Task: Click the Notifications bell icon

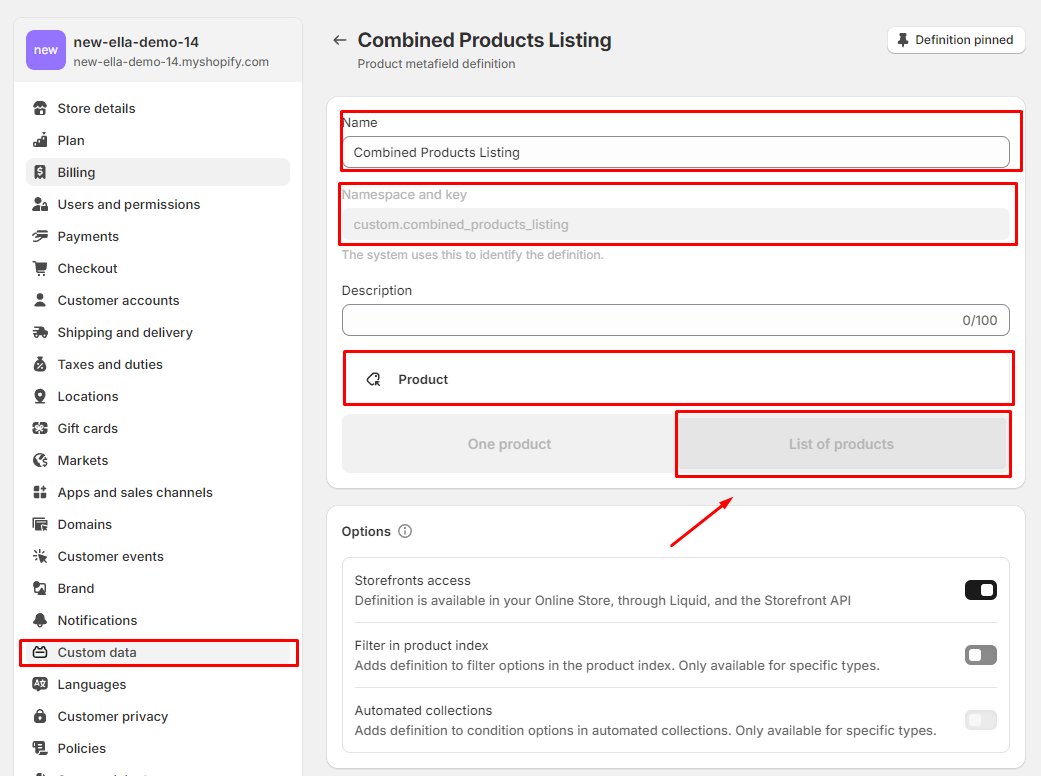Action: tap(40, 620)
